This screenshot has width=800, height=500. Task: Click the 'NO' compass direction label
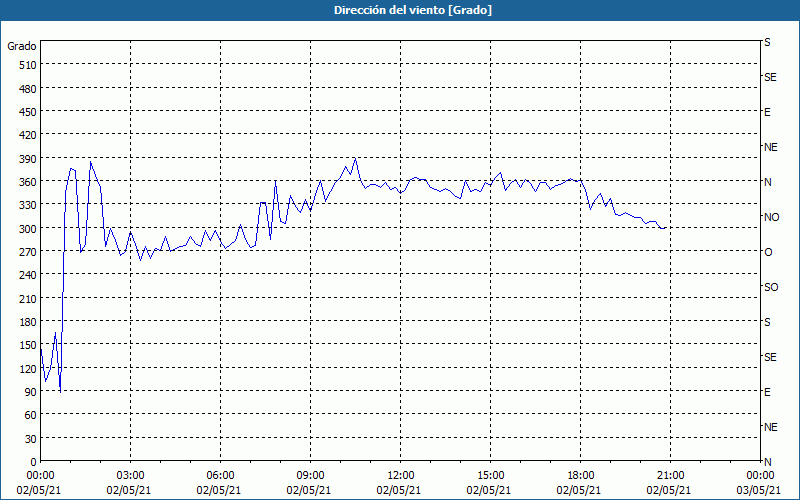[x=771, y=217]
